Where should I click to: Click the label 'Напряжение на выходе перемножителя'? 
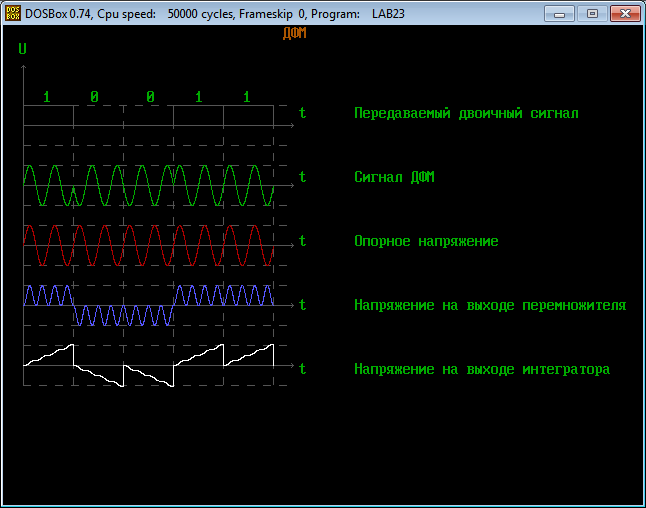coord(490,305)
